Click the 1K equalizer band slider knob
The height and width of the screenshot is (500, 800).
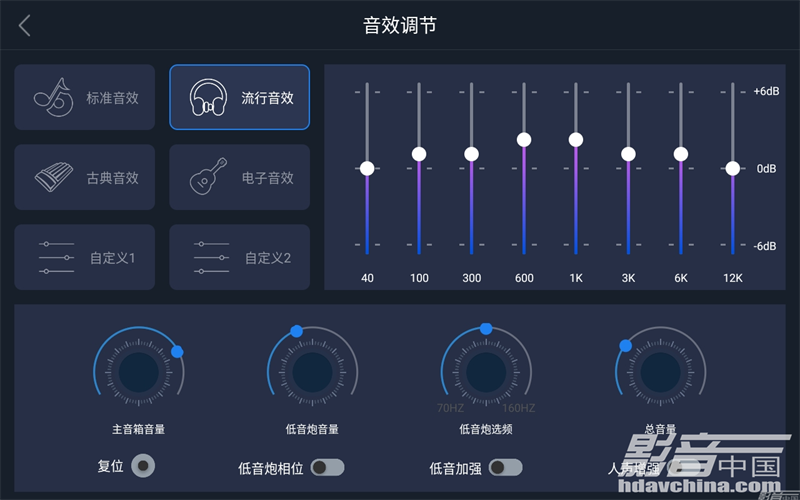(x=576, y=139)
